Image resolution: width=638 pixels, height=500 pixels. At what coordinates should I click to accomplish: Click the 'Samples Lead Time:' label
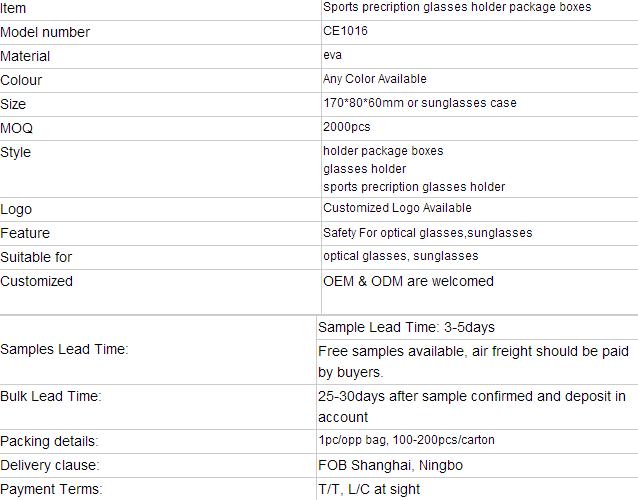point(64,349)
